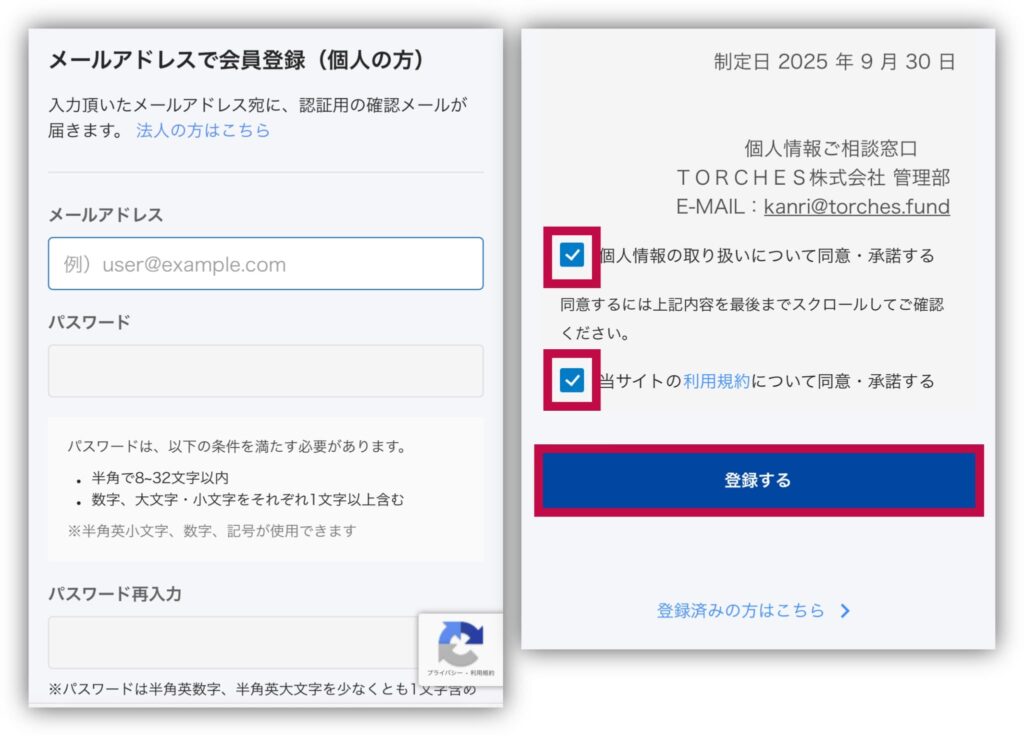Click the メールアドレスで会員登録 heading
Viewport: 1024px width, 736px height.
[x=237, y=61]
